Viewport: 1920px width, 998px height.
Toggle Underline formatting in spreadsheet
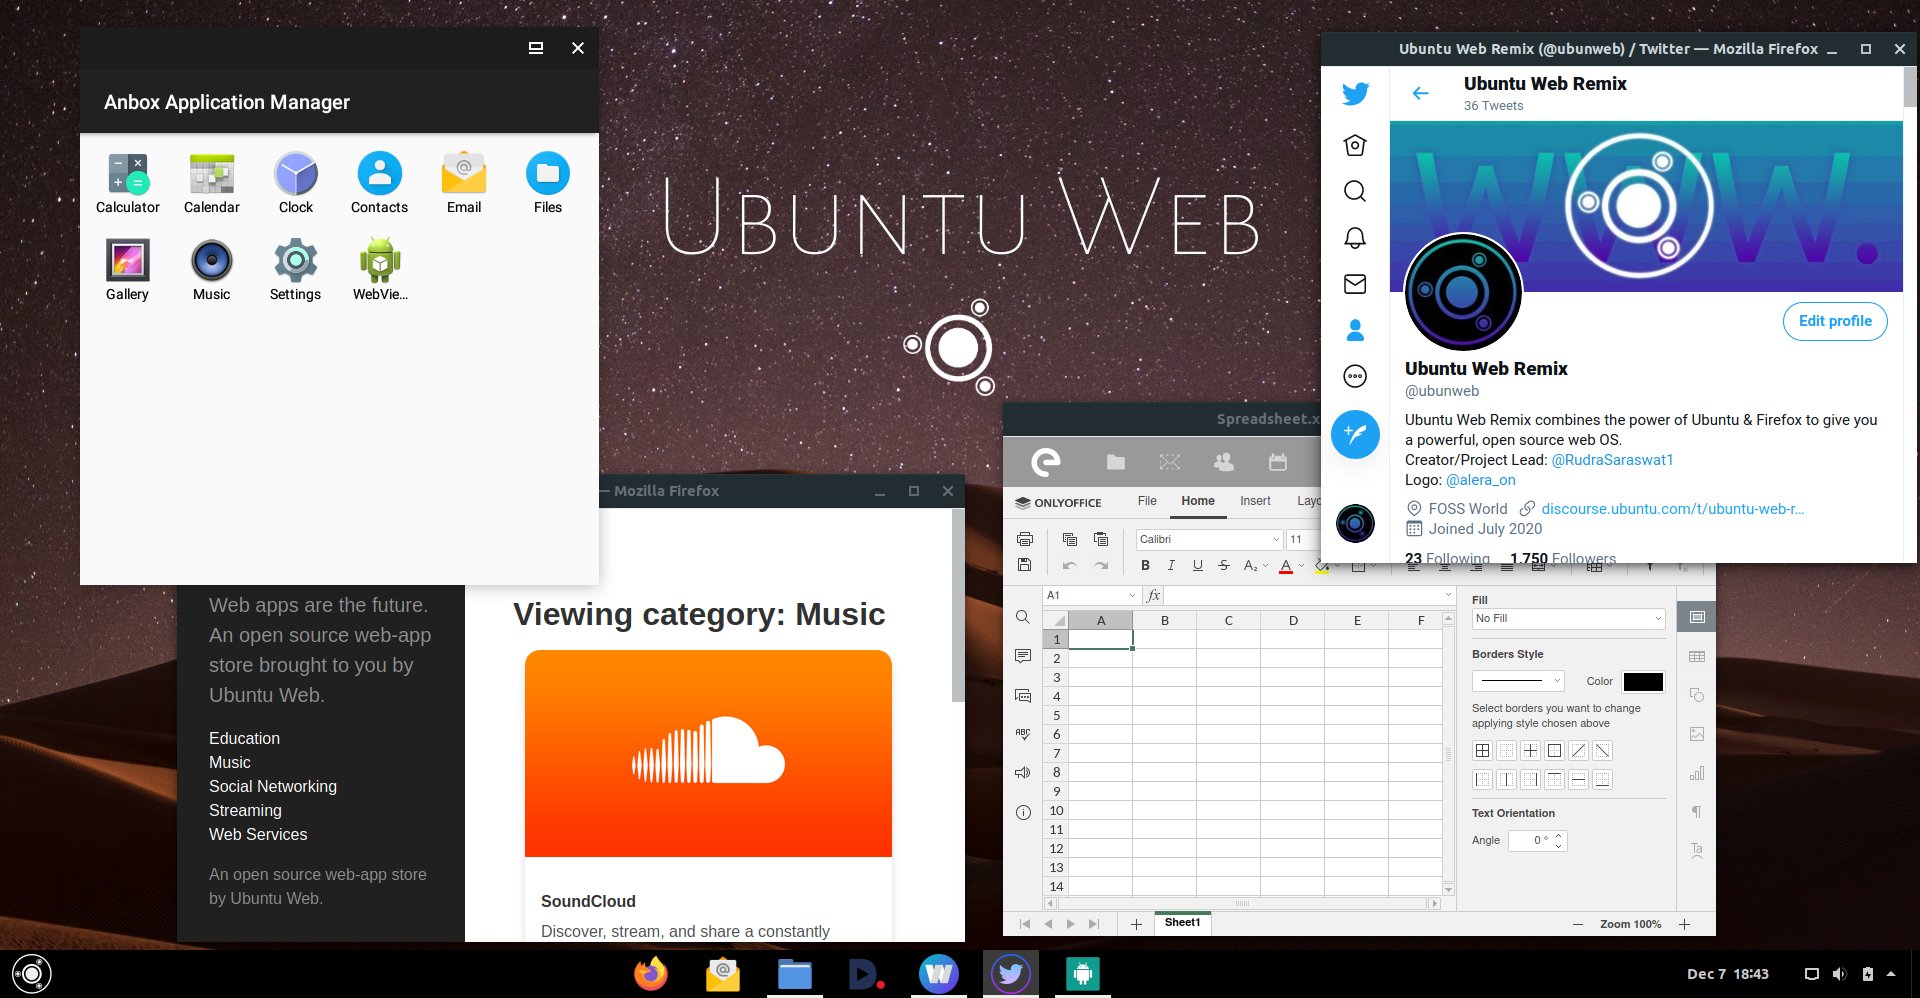coord(1197,565)
